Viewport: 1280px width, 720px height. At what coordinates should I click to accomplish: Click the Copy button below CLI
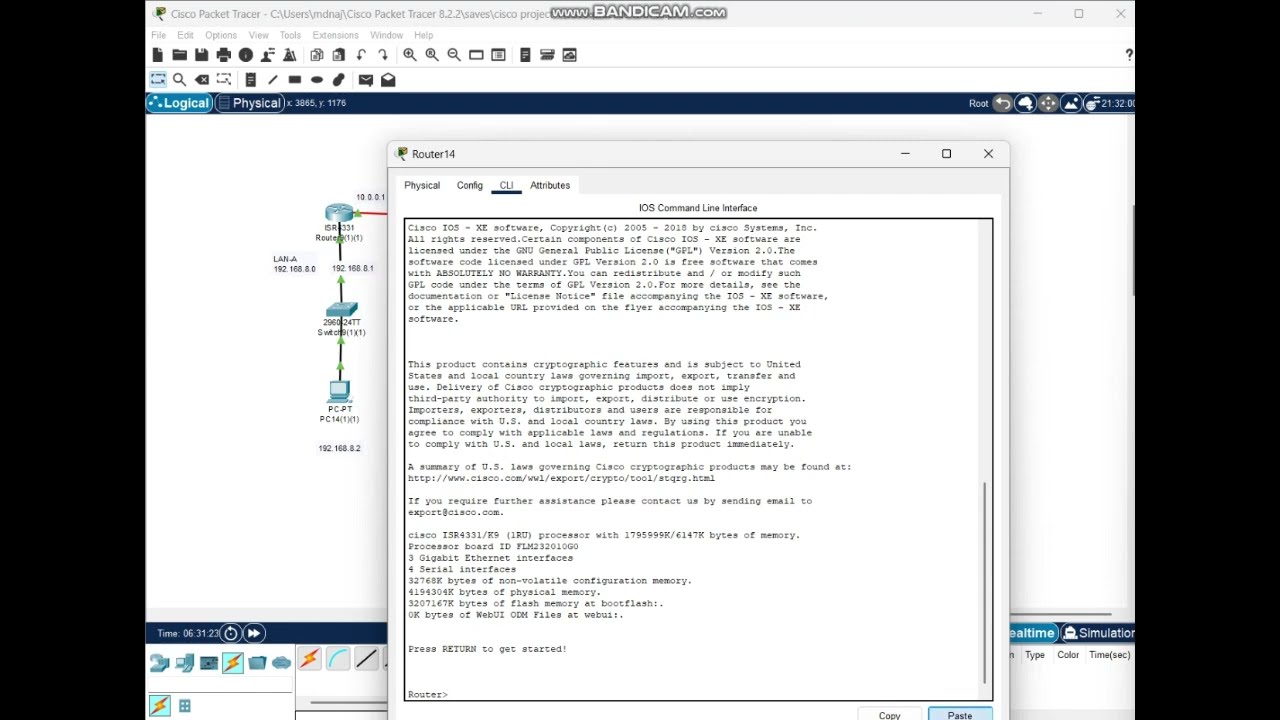(x=890, y=714)
